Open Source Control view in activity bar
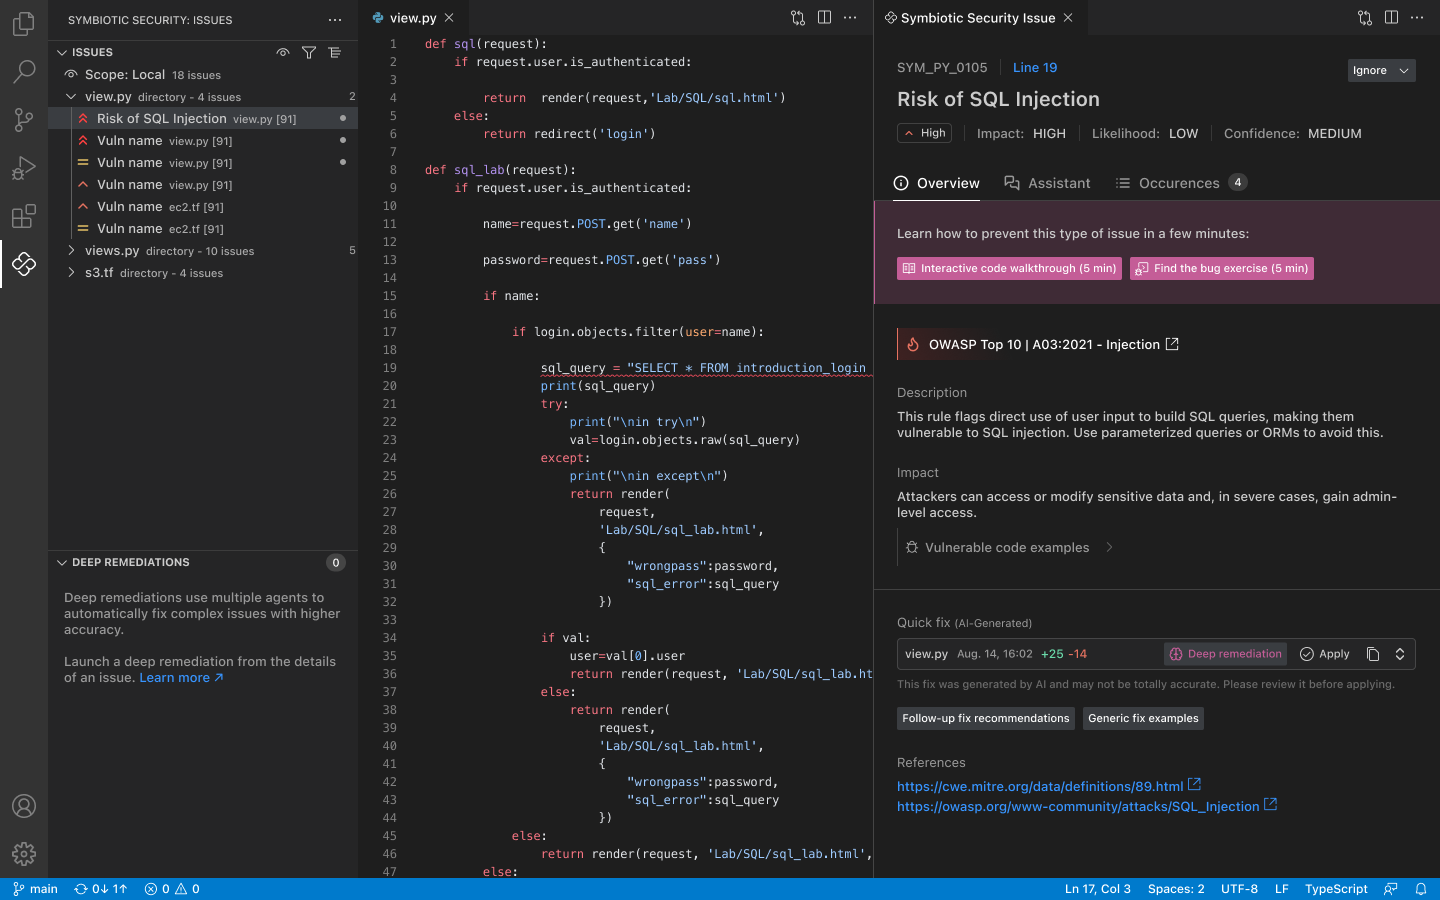This screenshot has height=900, width=1440. pos(24,119)
